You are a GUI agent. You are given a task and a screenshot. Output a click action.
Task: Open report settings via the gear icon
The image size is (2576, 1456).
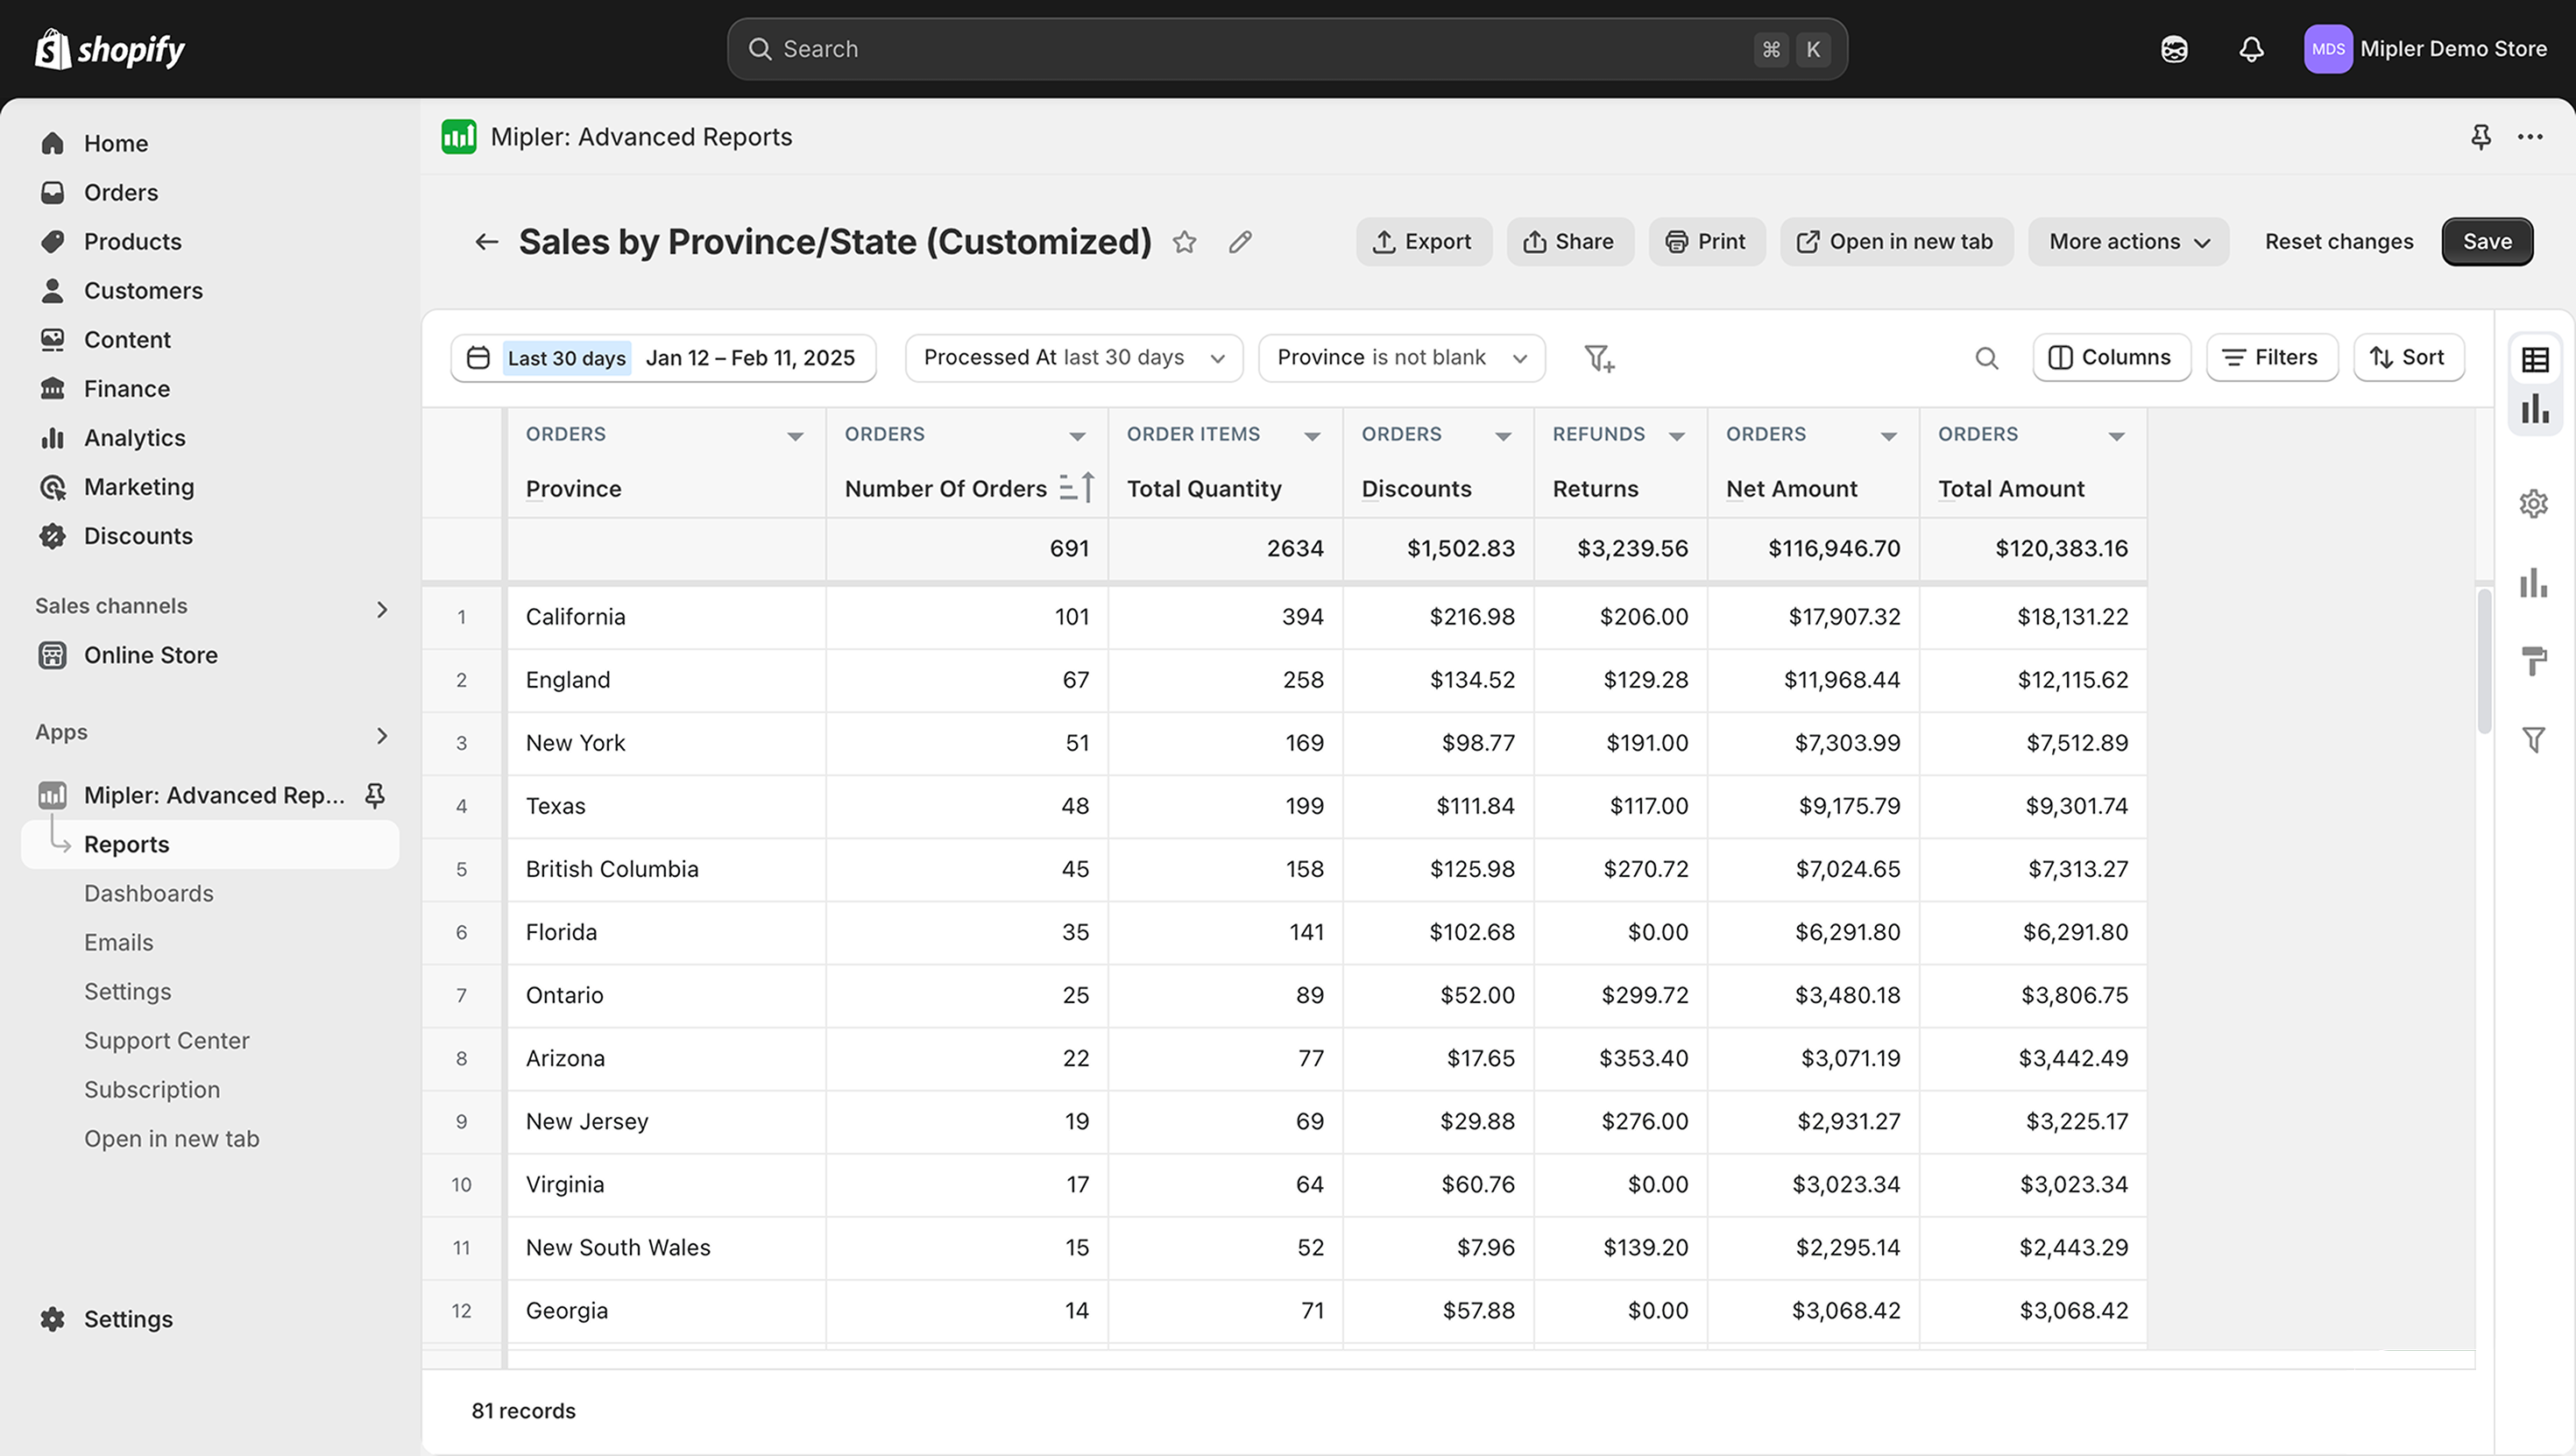click(2534, 503)
